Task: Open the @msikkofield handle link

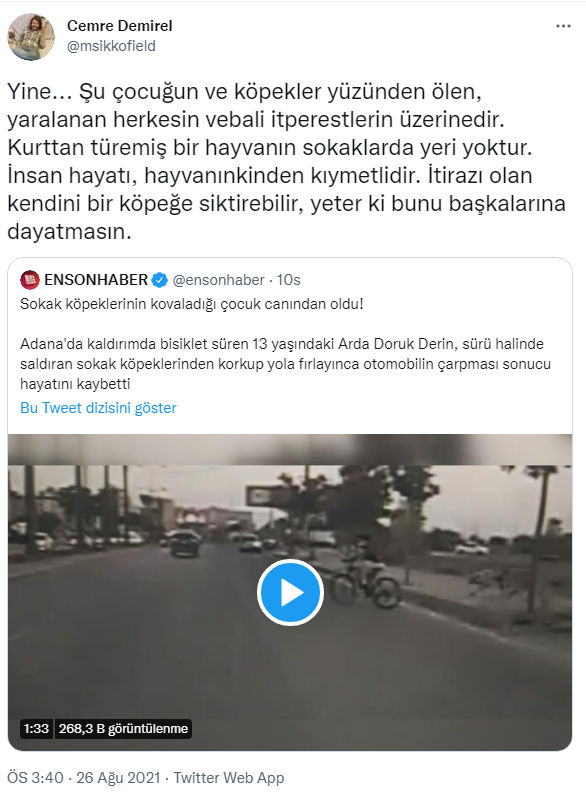Action: pos(111,46)
